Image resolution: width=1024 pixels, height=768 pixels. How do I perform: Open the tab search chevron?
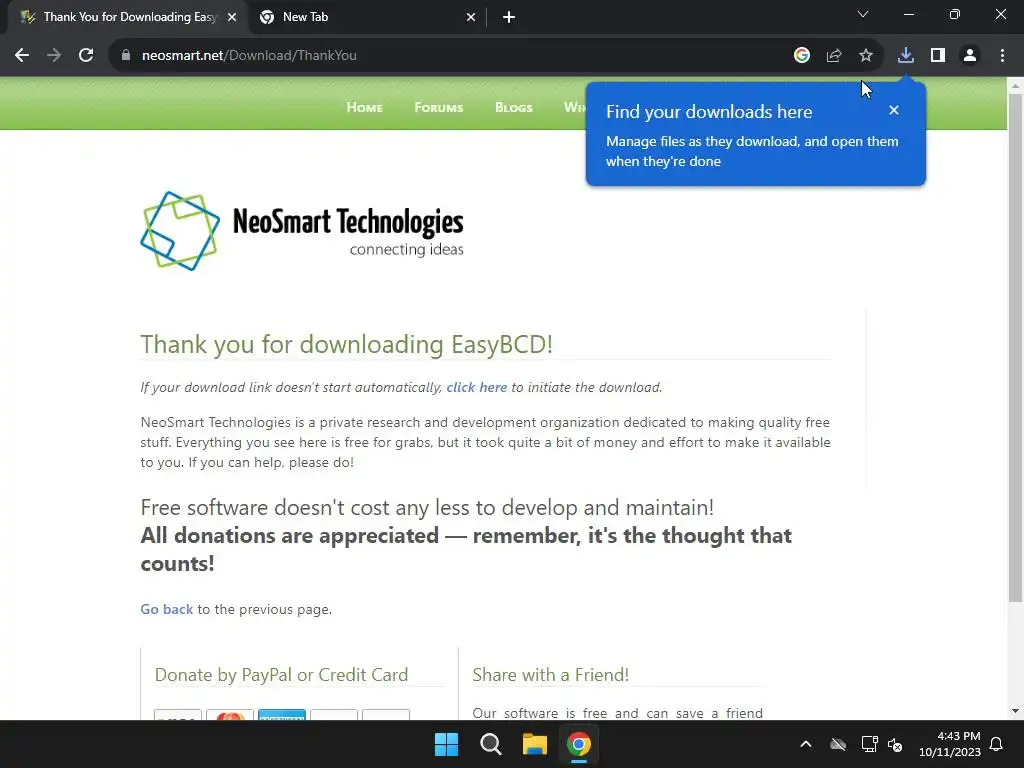click(x=863, y=14)
